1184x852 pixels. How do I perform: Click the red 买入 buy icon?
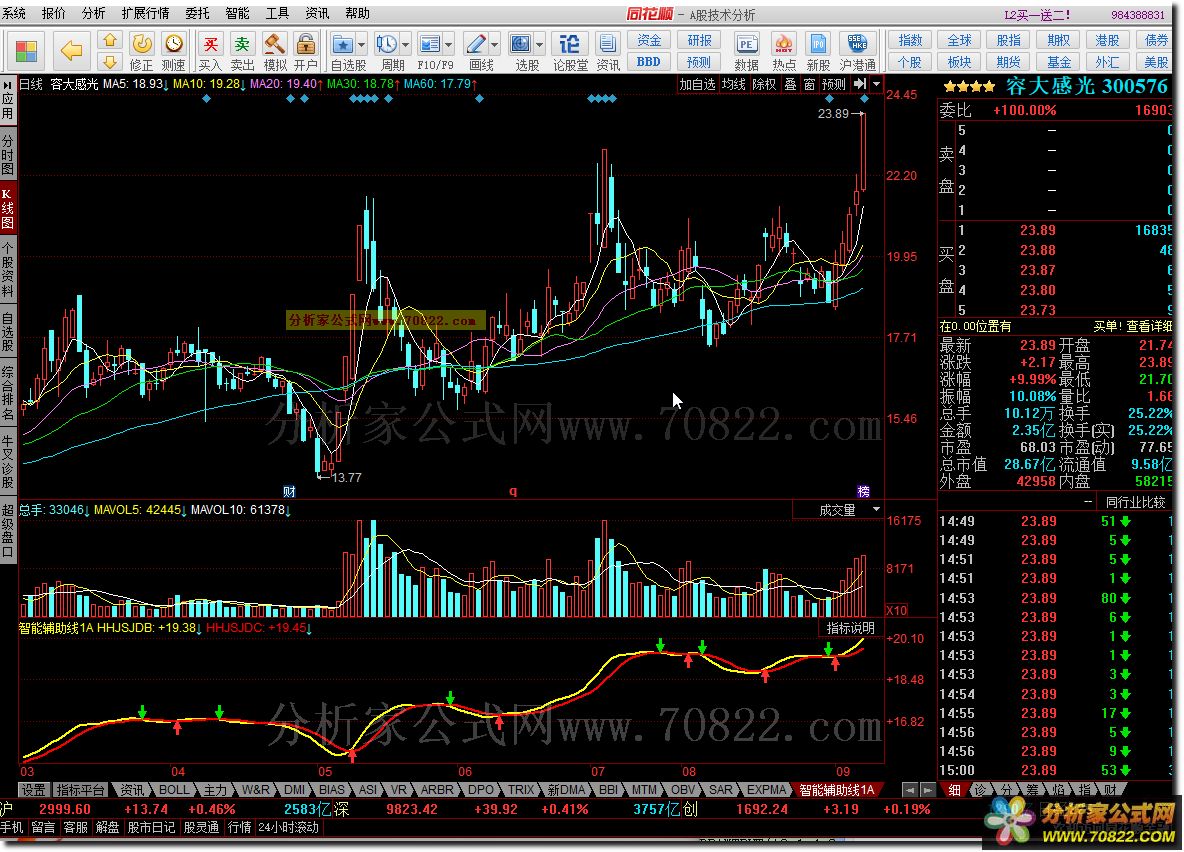[x=210, y=44]
